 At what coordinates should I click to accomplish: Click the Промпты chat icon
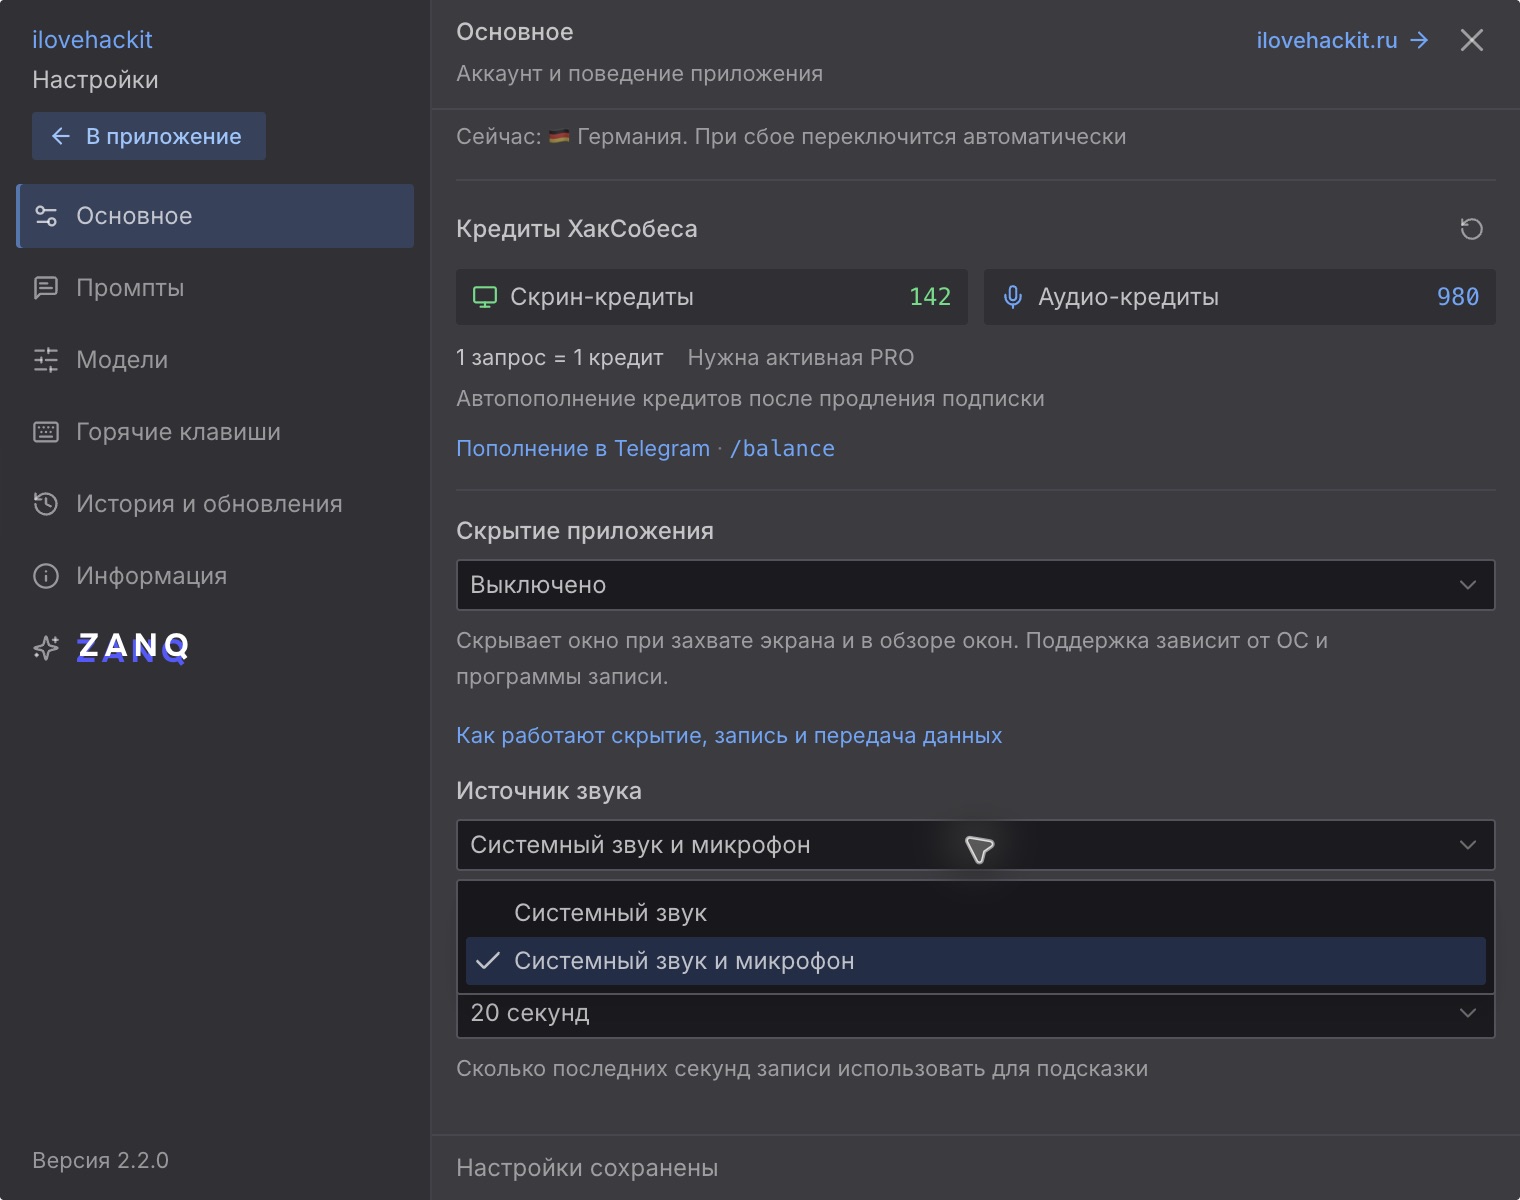(46, 288)
